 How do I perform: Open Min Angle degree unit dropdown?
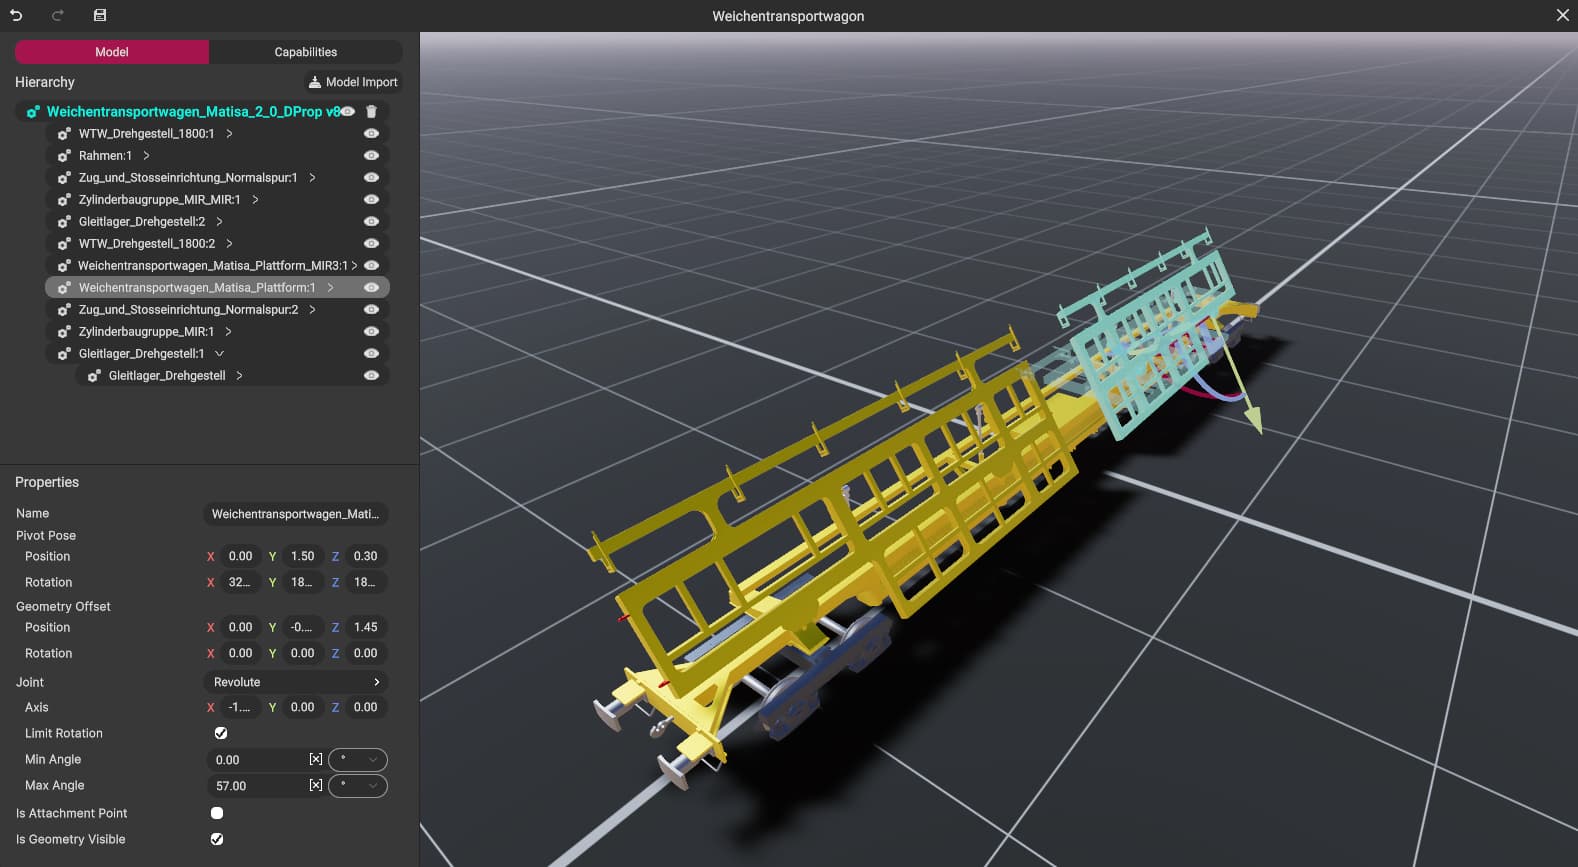pyautogui.click(x=357, y=760)
